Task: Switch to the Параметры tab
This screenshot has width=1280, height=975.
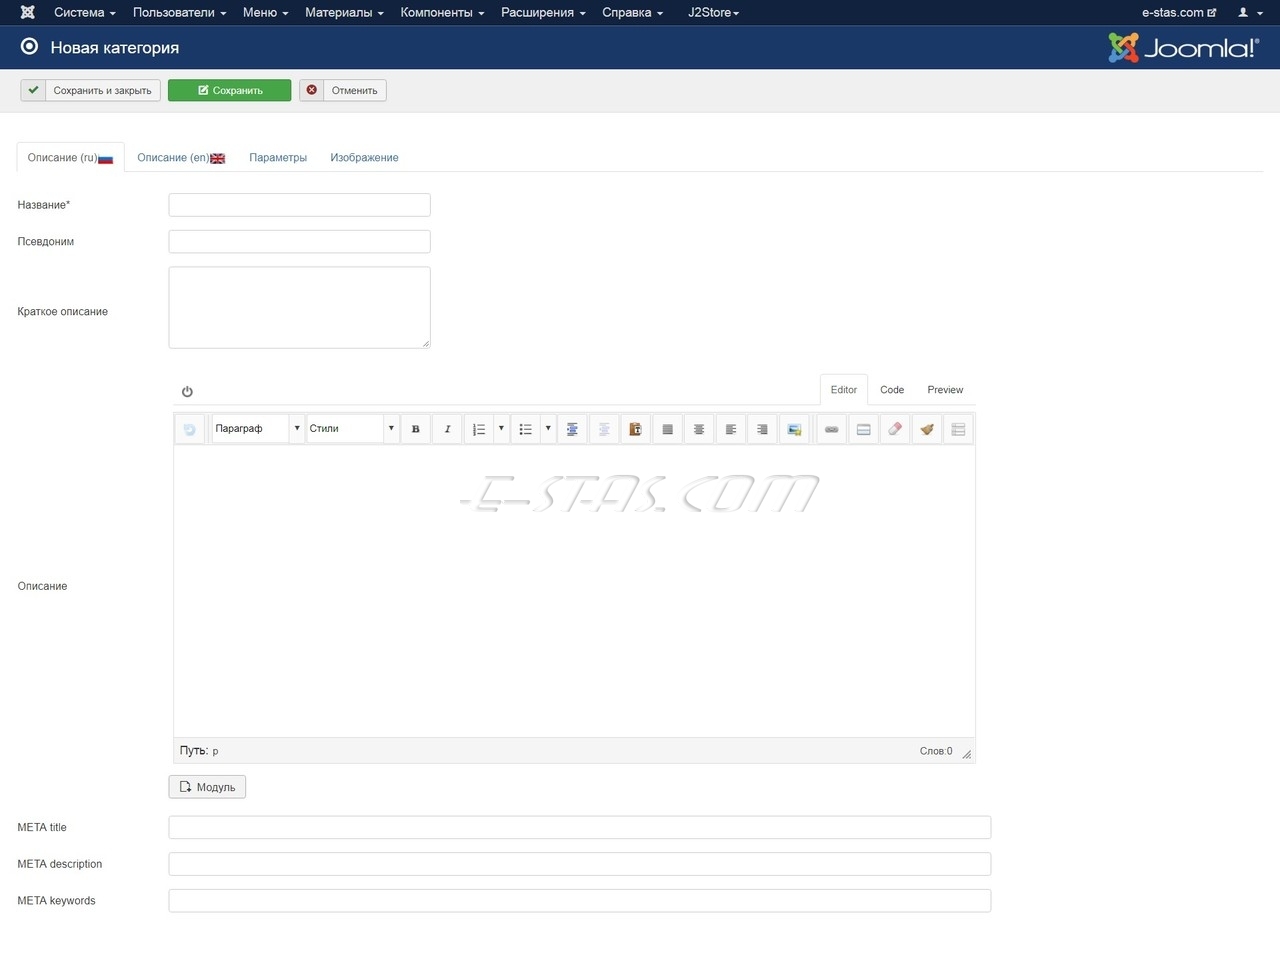Action: [x=278, y=158]
